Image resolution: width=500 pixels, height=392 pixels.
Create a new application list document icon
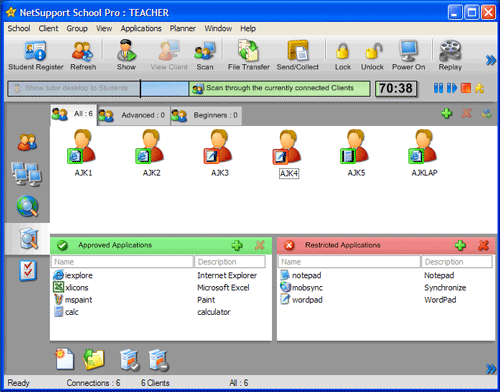[x=65, y=359]
